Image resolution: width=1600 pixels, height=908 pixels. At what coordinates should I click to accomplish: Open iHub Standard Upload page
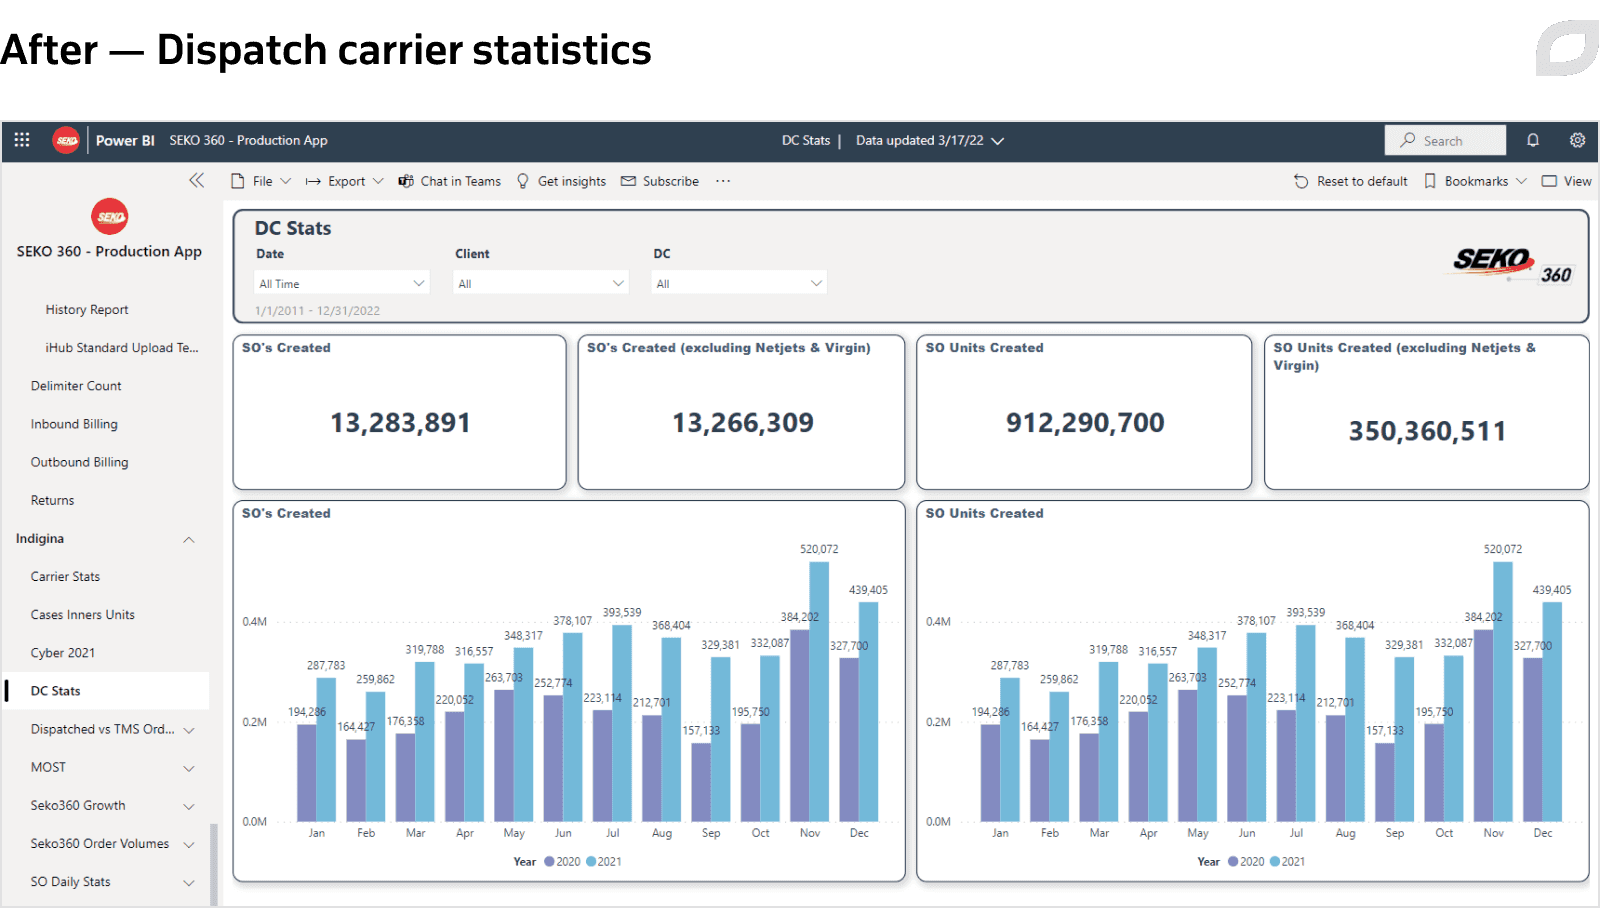pos(122,348)
